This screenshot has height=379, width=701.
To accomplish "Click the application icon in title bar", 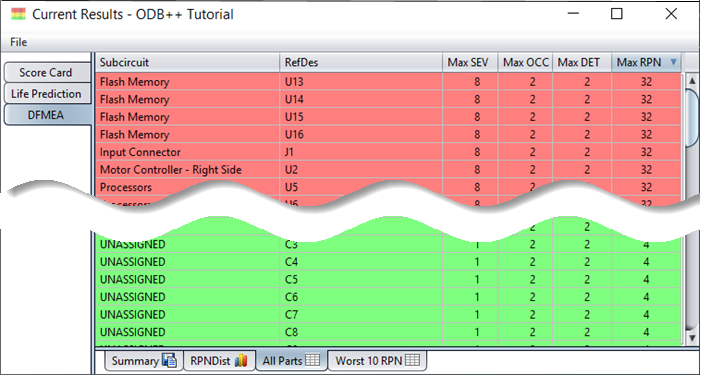I will click(x=18, y=14).
